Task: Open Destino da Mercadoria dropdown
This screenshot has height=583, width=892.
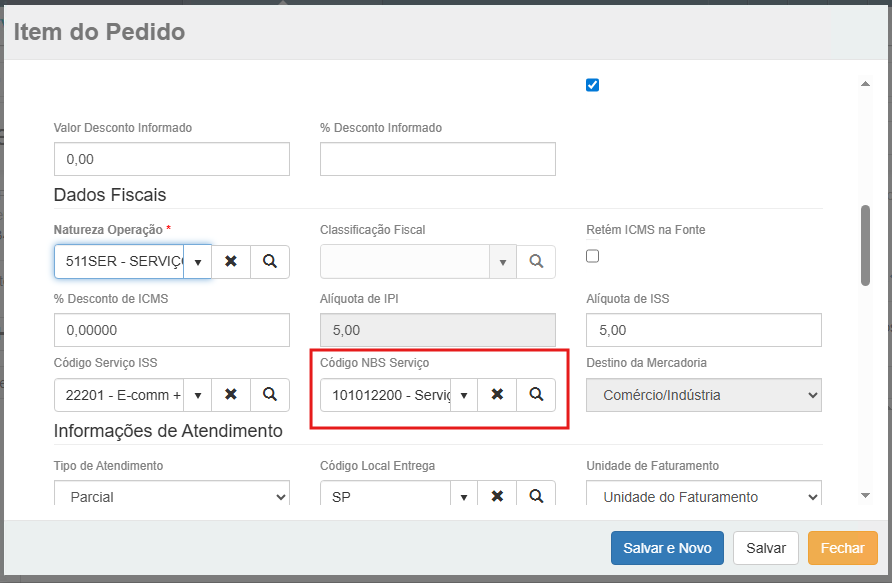Action: pos(703,395)
